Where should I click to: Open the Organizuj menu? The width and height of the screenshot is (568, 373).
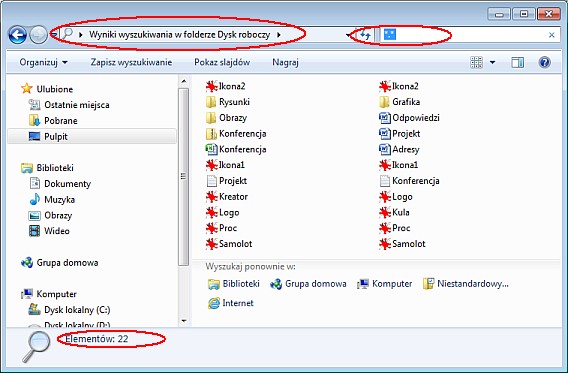pos(43,62)
